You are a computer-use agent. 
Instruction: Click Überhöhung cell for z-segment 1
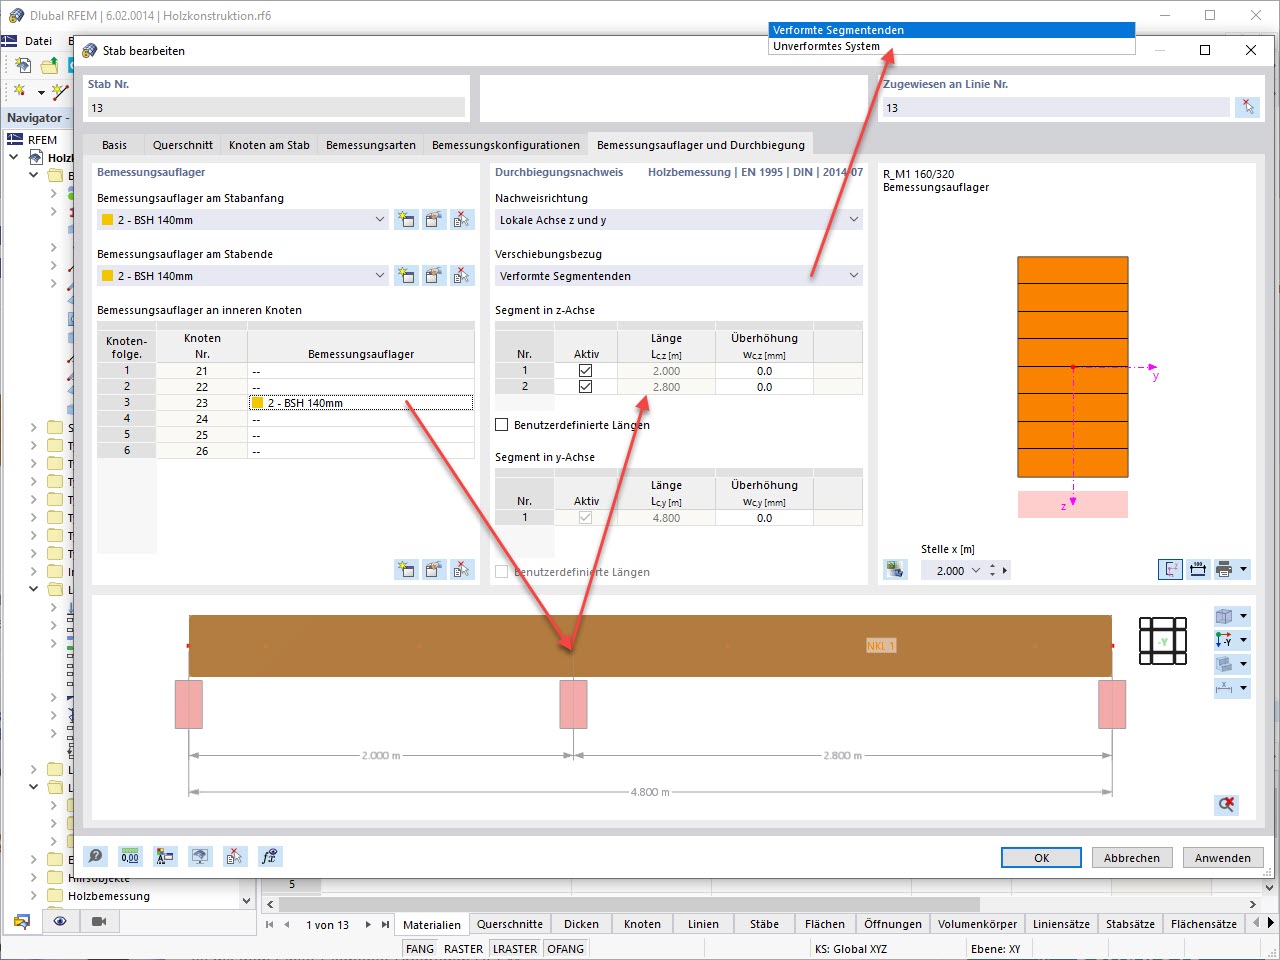(x=764, y=371)
